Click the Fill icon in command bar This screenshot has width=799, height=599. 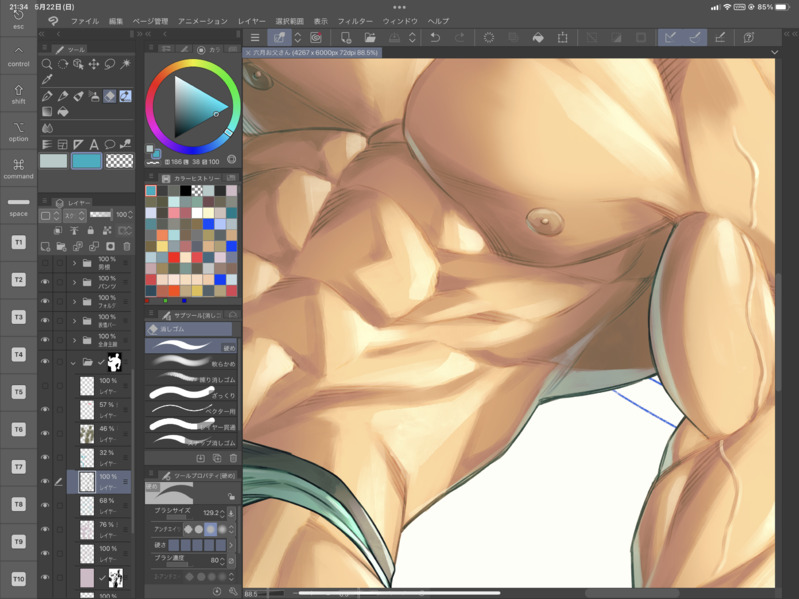pos(538,38)
